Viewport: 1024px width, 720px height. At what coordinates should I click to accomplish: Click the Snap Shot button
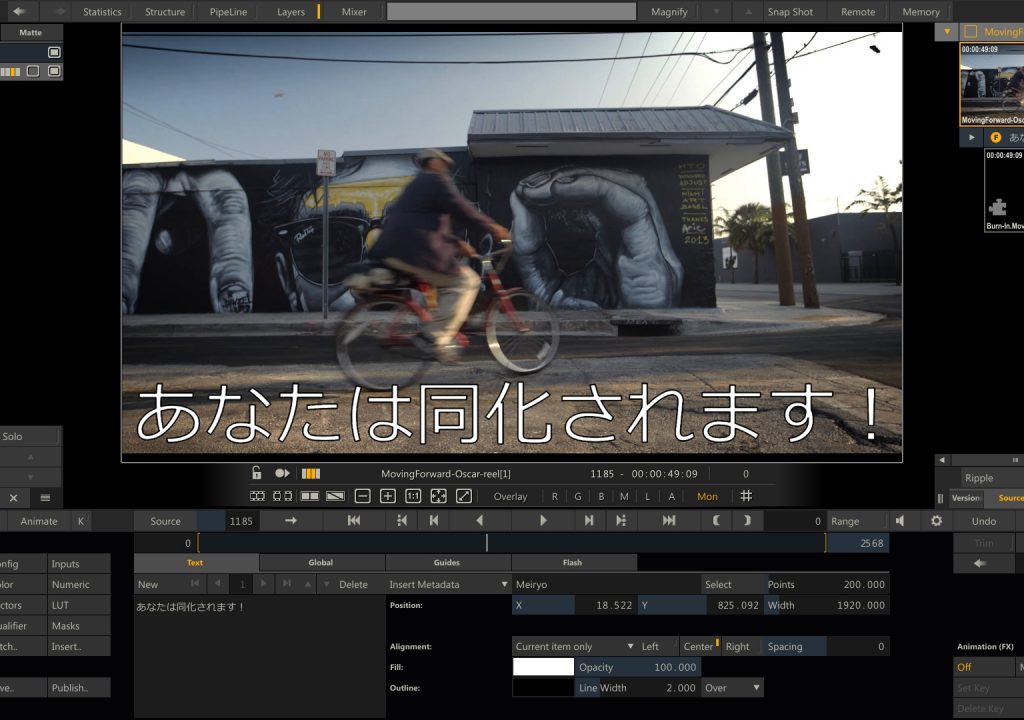[790, 12]
